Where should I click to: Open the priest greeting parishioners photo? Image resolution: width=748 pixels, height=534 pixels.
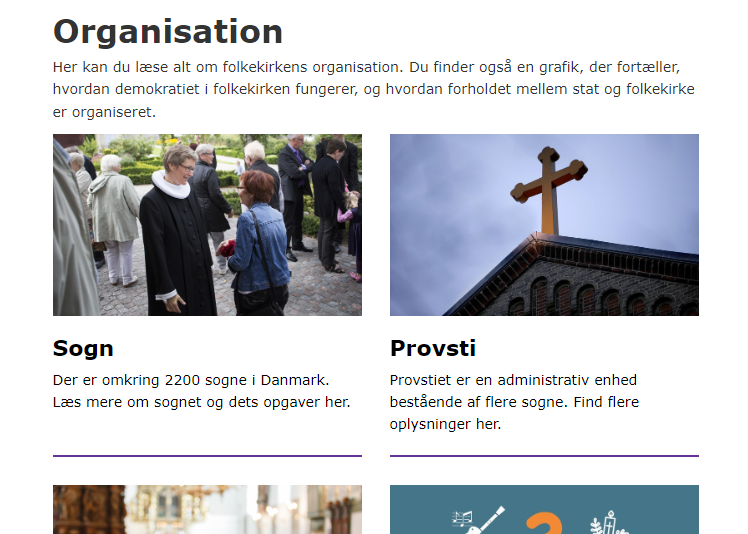point(207,225)
